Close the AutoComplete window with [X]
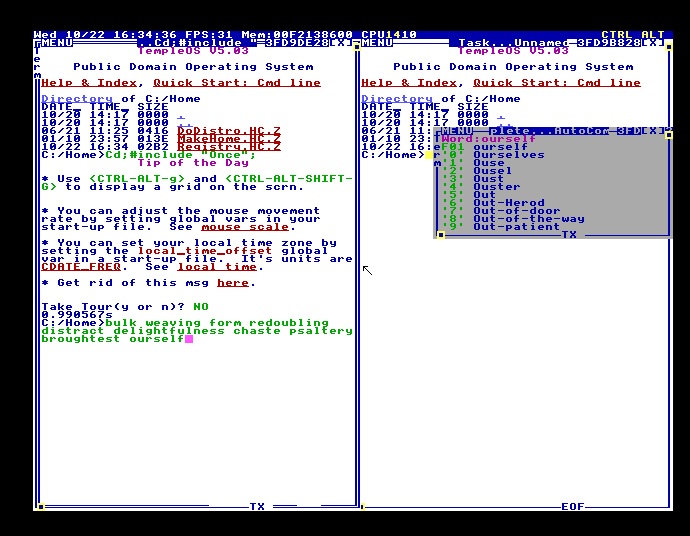 (653, 131)
